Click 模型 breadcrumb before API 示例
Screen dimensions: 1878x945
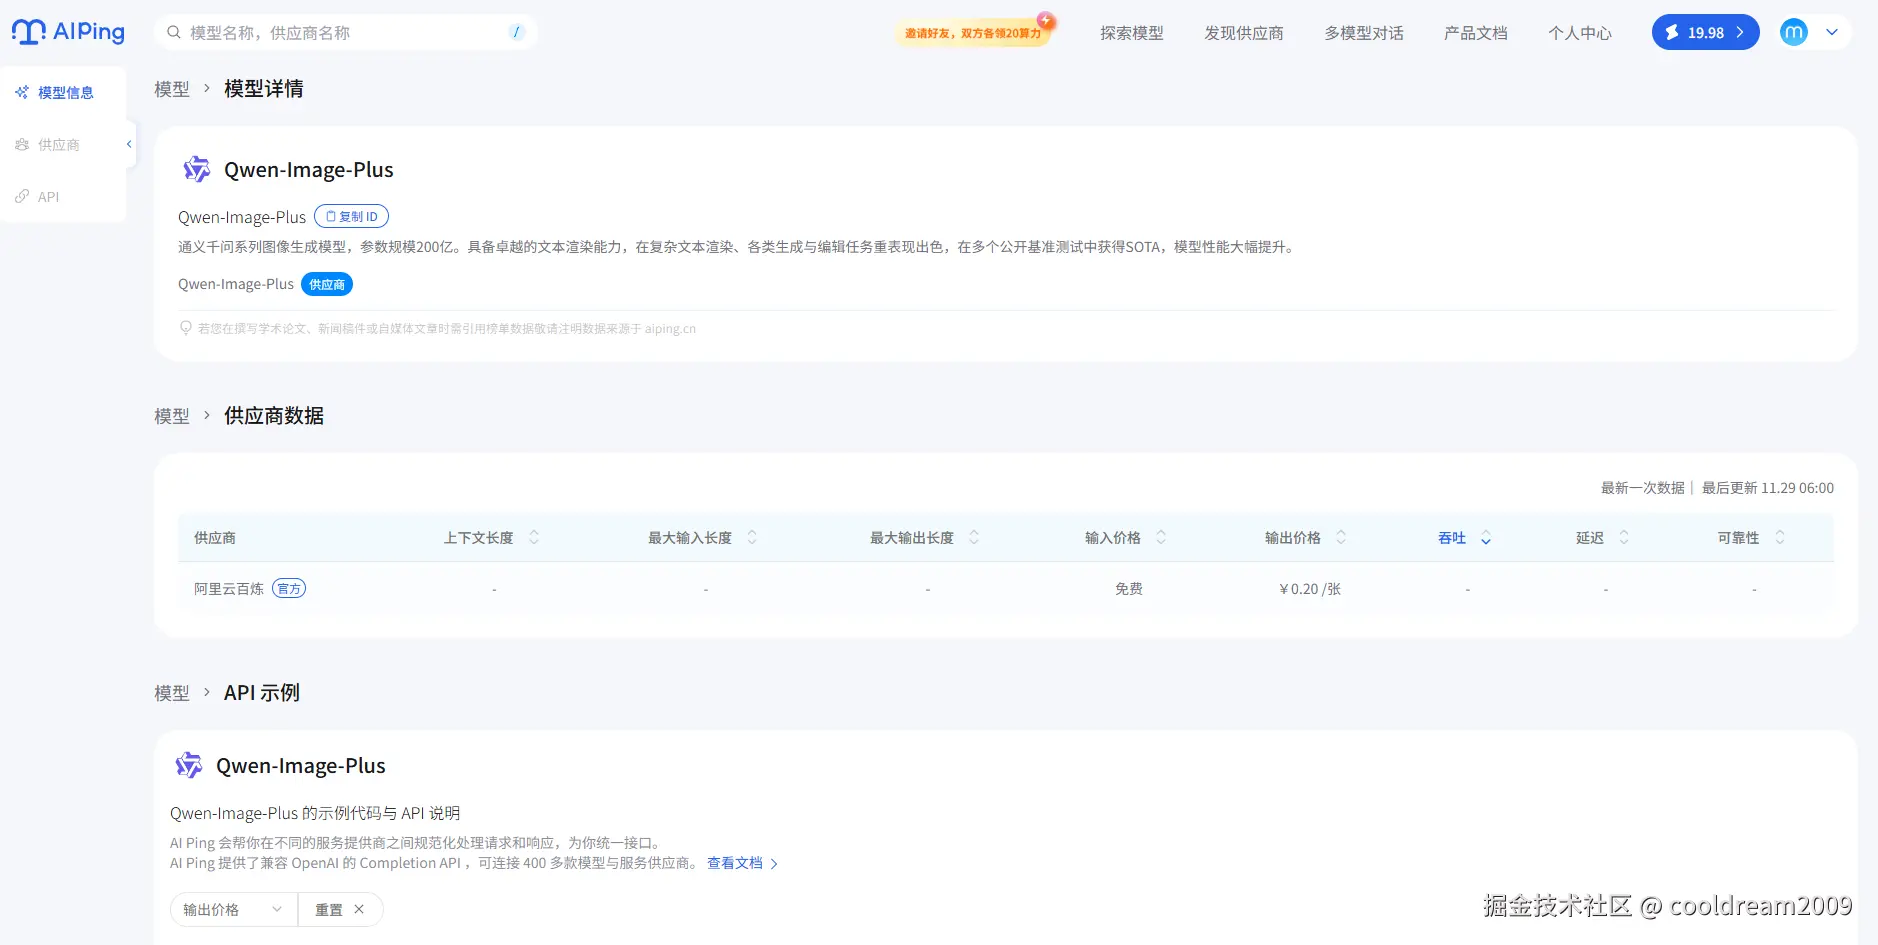click(x=172, y=693)
